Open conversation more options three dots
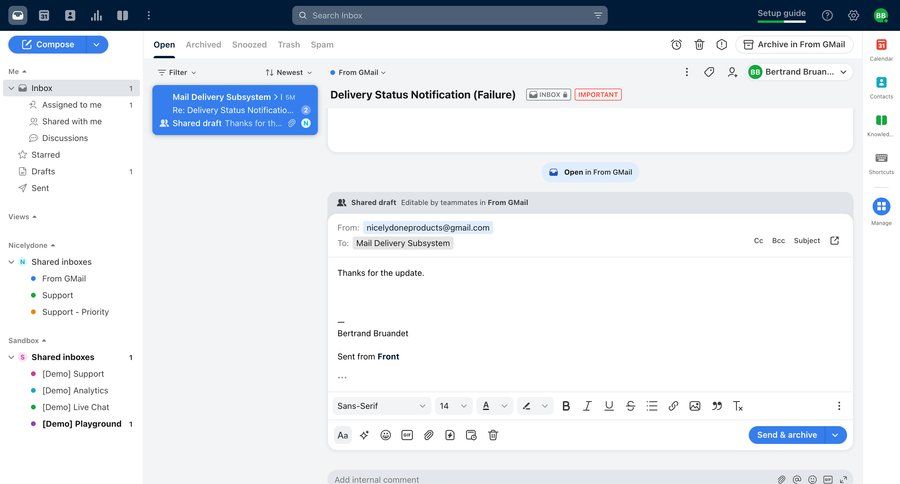This screenshot has width=900, height=484. (x=686, y=72)
